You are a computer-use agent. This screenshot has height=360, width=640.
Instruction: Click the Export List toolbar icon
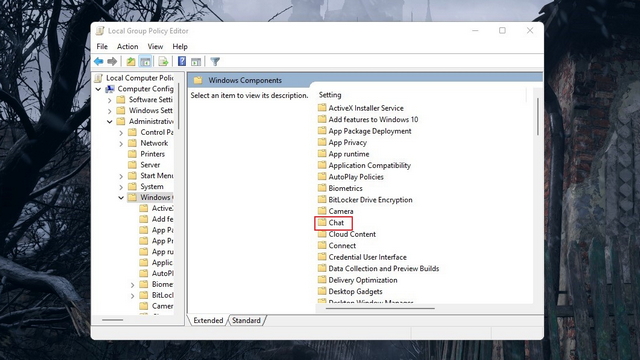coord(163,62)
